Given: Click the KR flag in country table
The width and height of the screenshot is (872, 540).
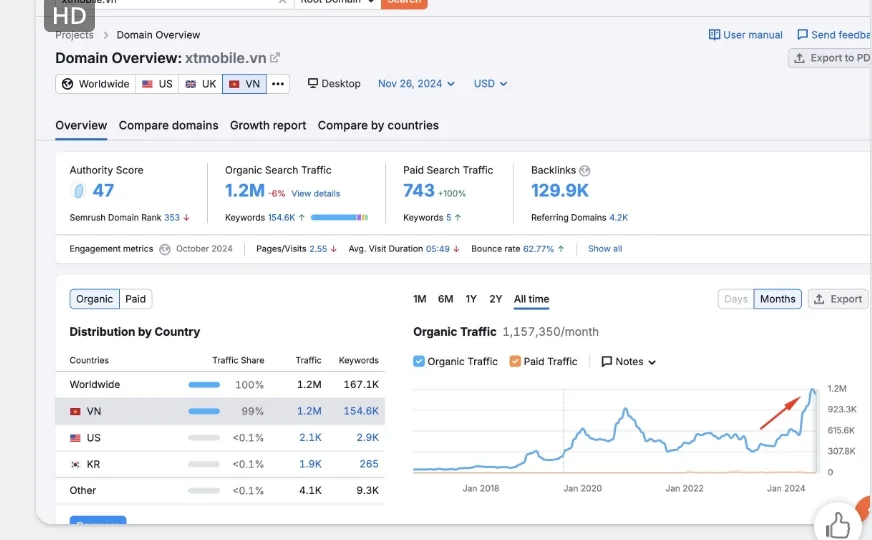Looking at the screenshot, I should pyautogui.click(x=75, y=464).
